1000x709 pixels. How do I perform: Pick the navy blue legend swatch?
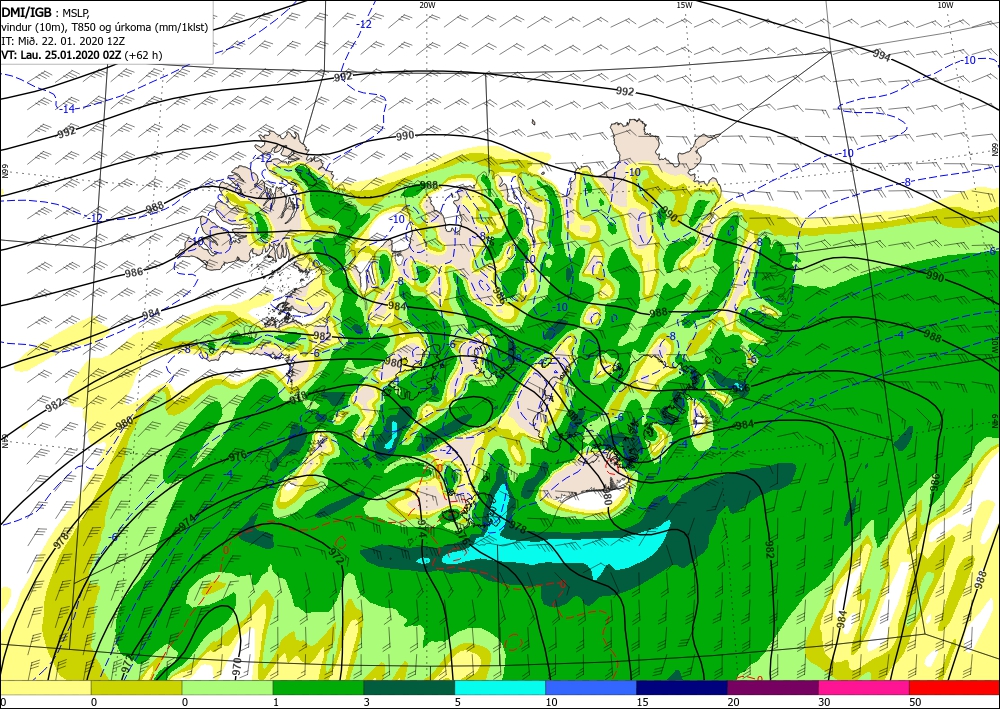tap(682, 687)
